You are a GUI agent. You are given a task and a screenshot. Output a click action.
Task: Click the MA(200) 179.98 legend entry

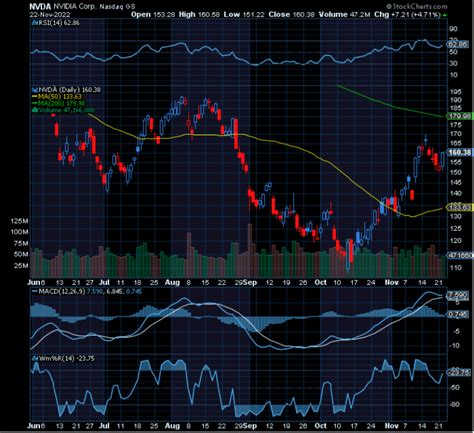click(61, 103)
